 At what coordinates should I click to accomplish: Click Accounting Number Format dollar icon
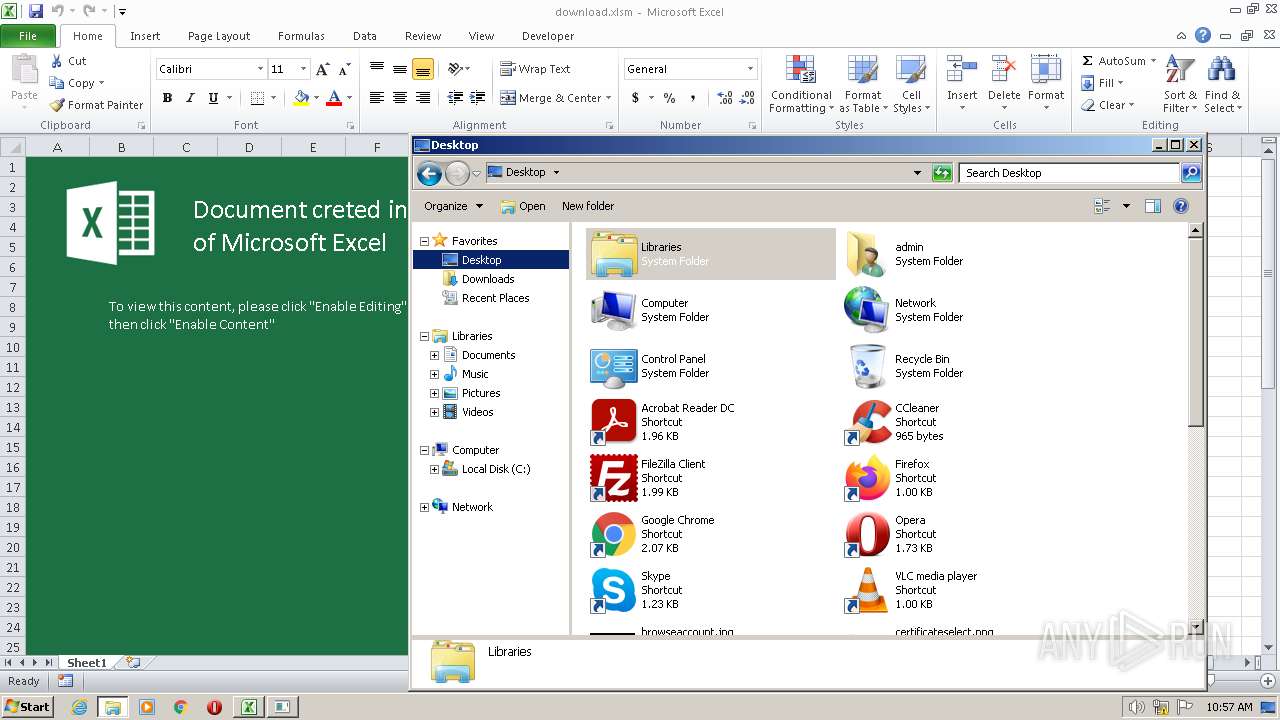click(635, 98)
